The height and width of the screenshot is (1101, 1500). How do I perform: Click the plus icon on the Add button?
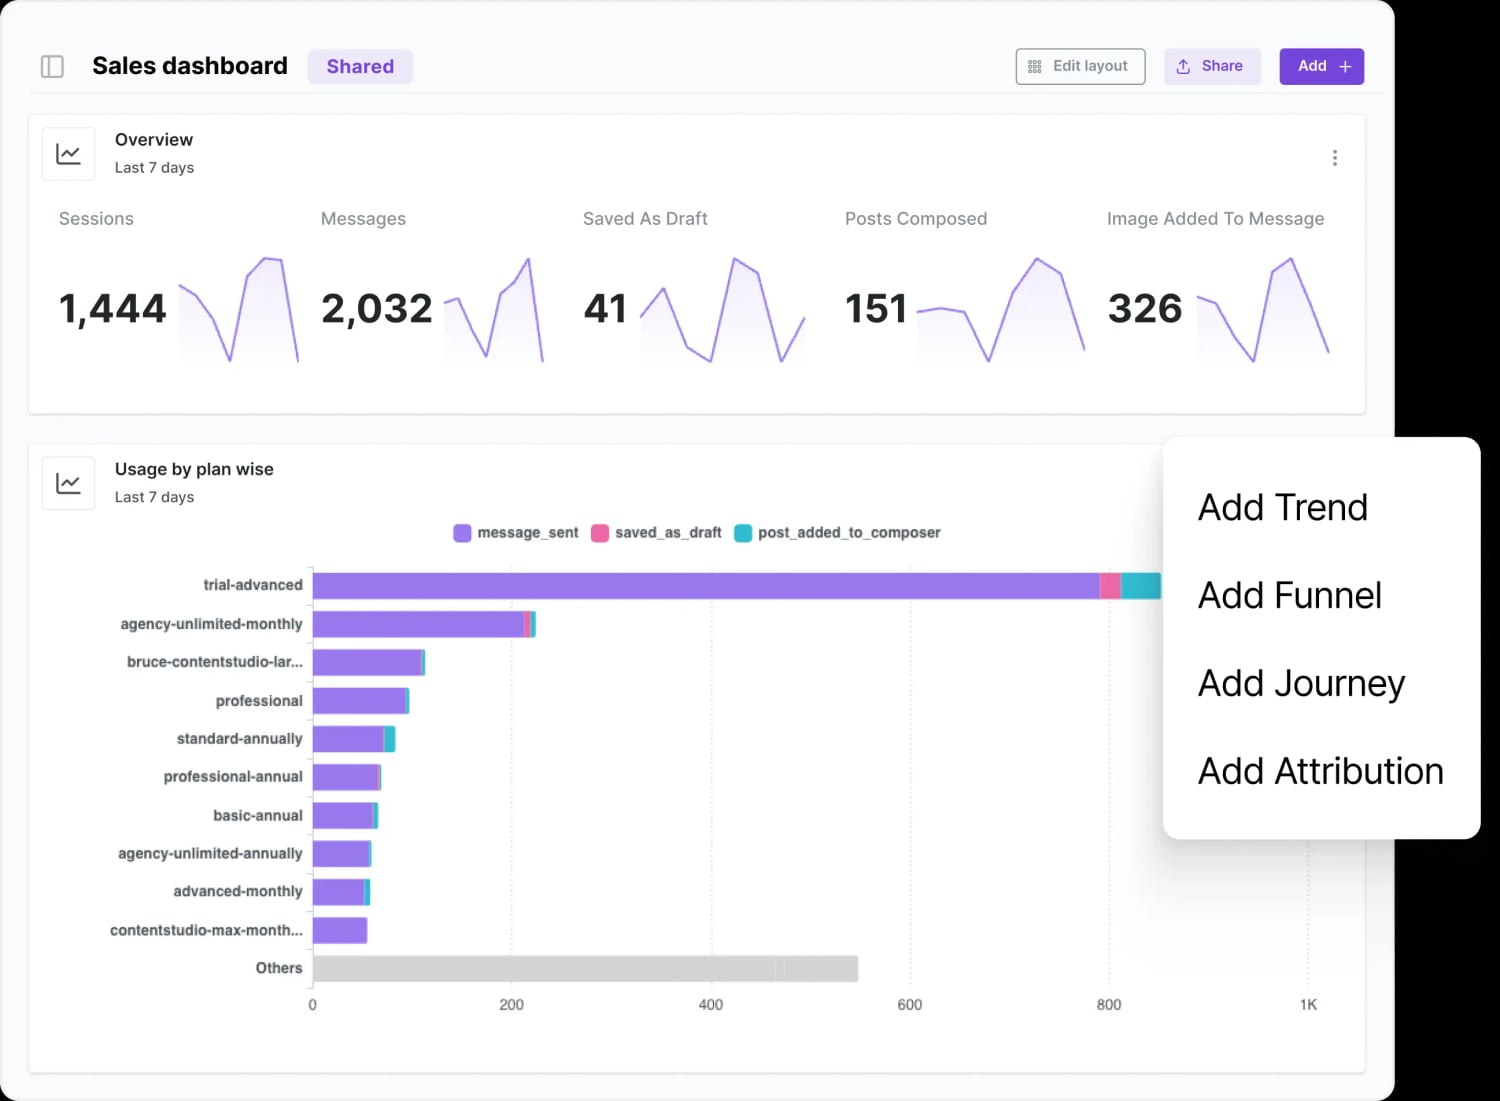1343,65
